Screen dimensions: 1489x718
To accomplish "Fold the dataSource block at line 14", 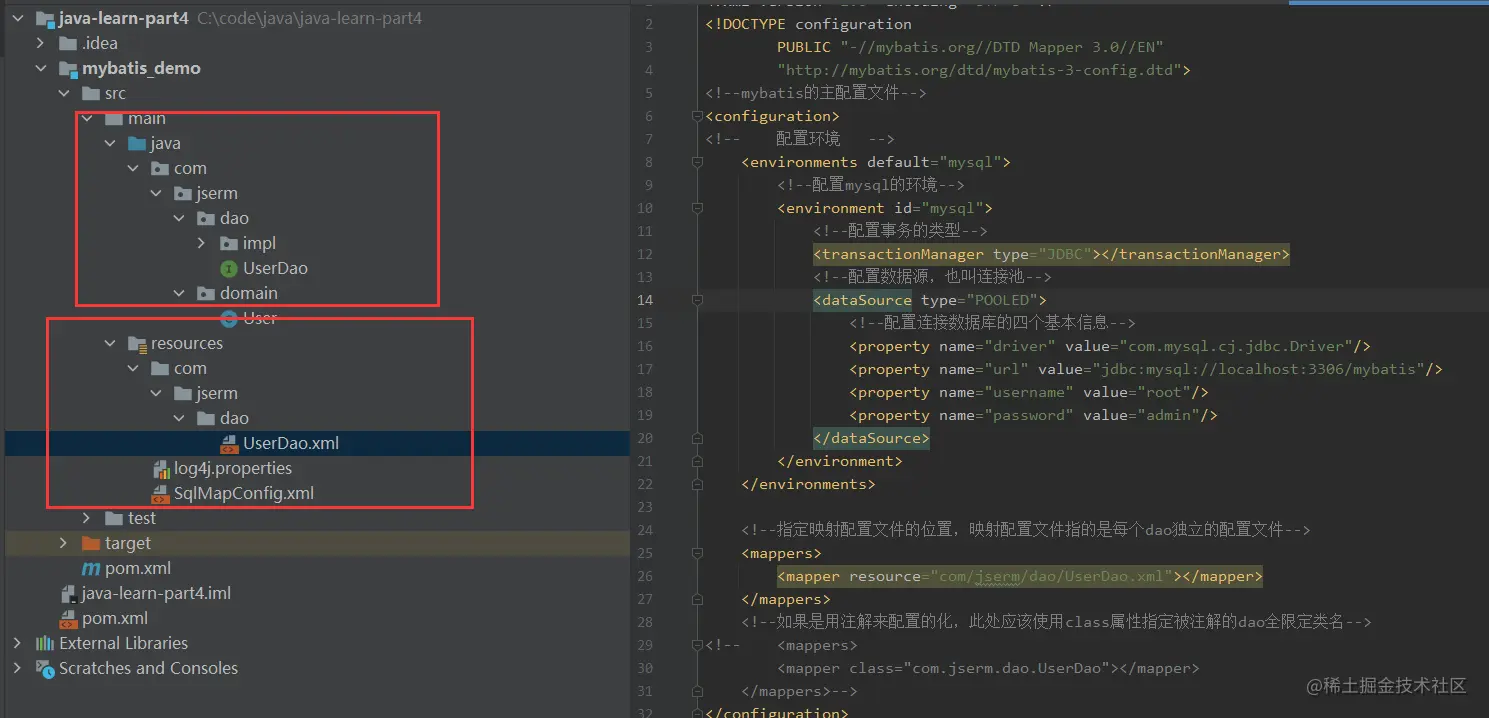I will 696,300.
